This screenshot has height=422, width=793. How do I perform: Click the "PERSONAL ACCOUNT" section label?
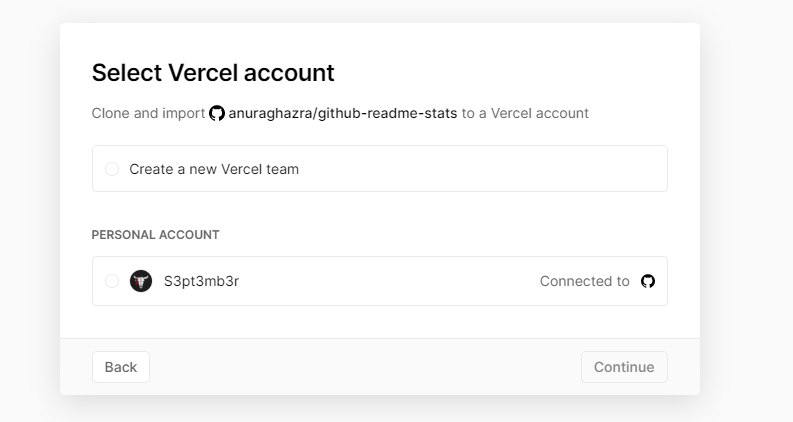[155, 235]
